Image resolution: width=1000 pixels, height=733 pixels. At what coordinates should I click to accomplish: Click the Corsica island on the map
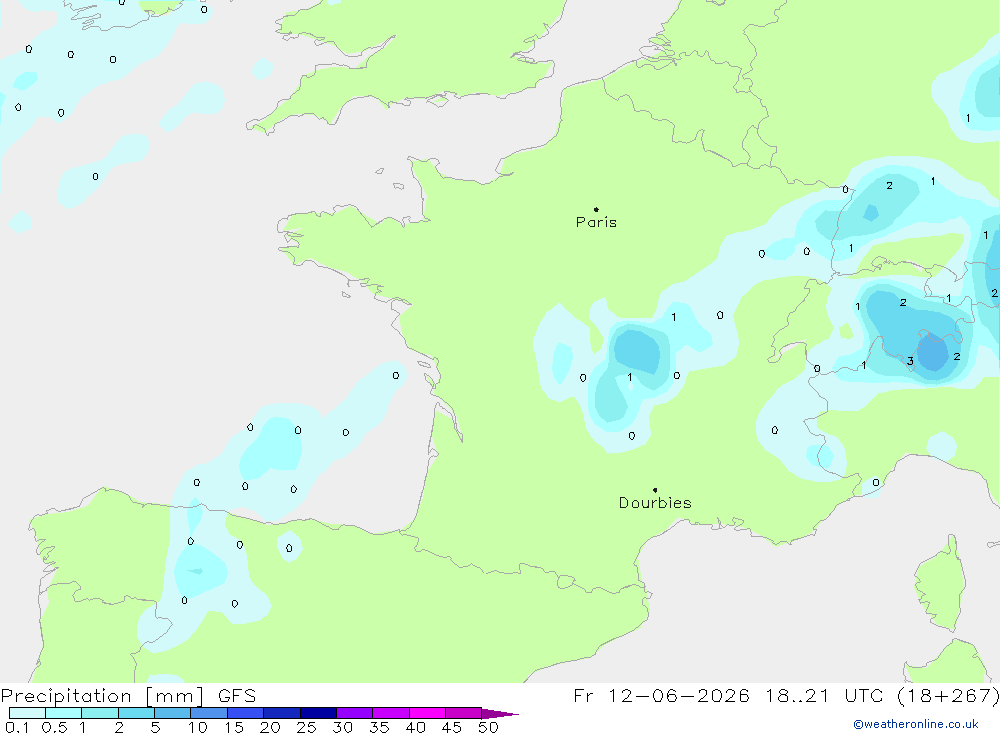tap(939, 584)
